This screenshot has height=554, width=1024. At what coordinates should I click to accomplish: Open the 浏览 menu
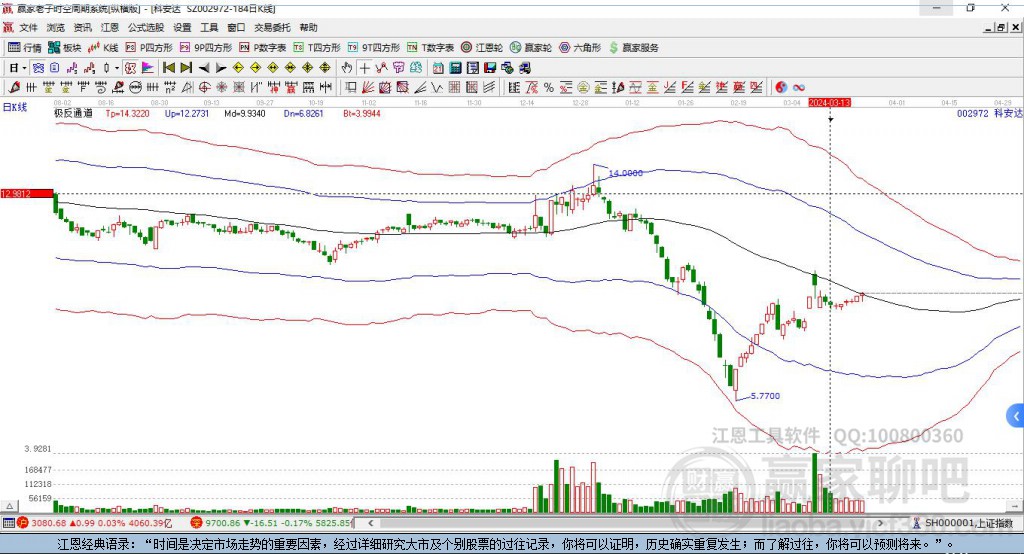[56, 27]
